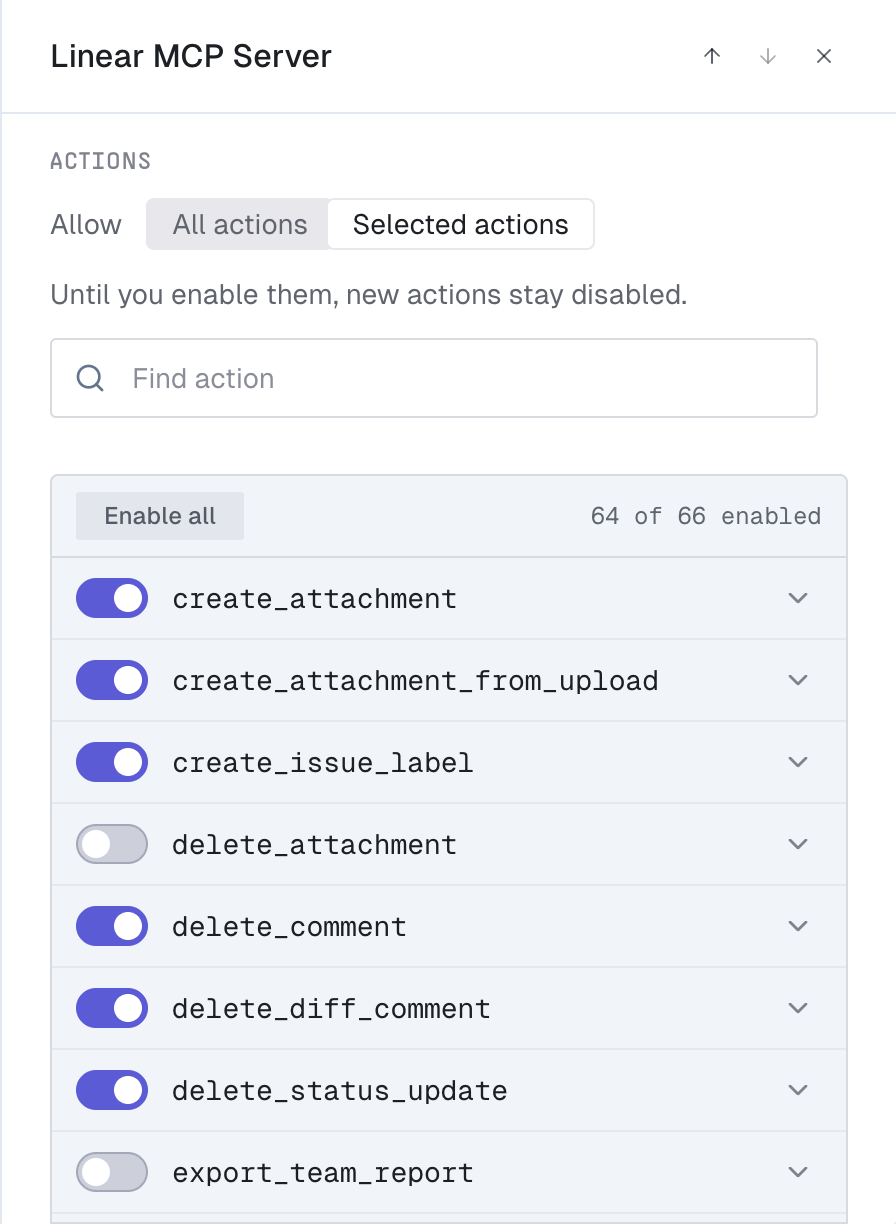Expand delete_diff_comment chevron
The image size is (896, 1224).
click(x=797, y=1008)
